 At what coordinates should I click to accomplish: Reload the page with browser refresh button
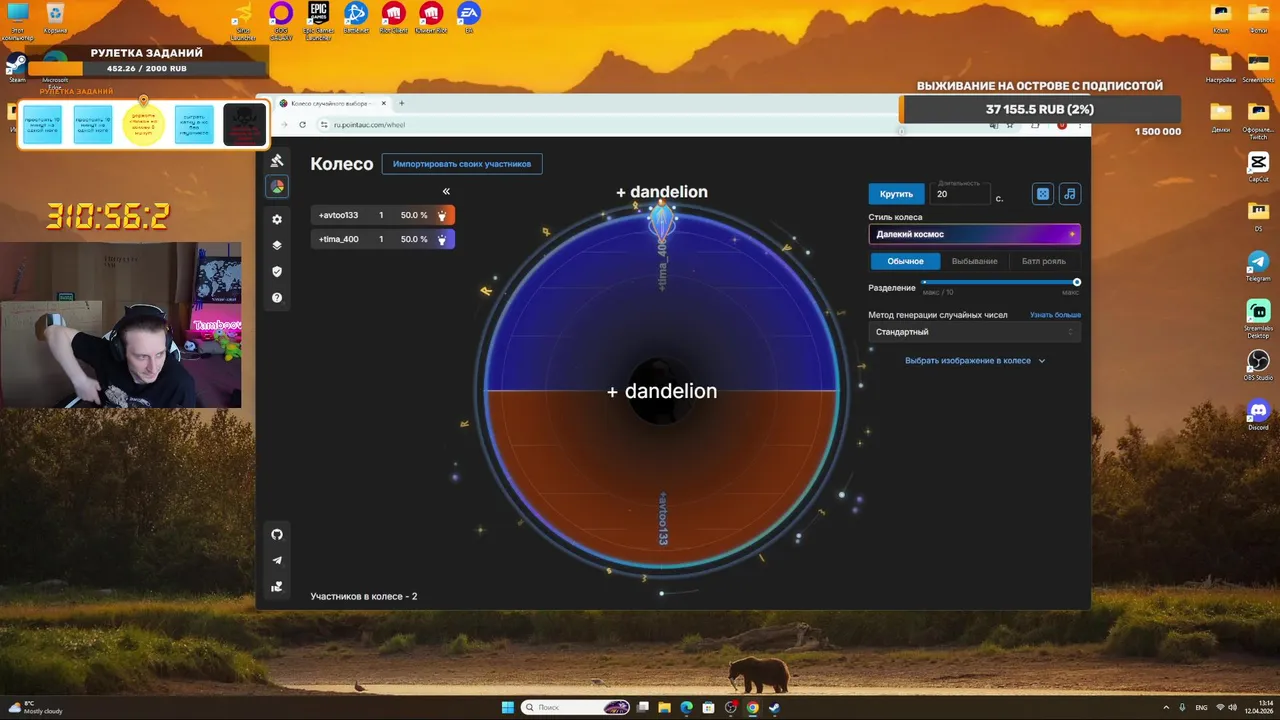[x=302, y=125]
